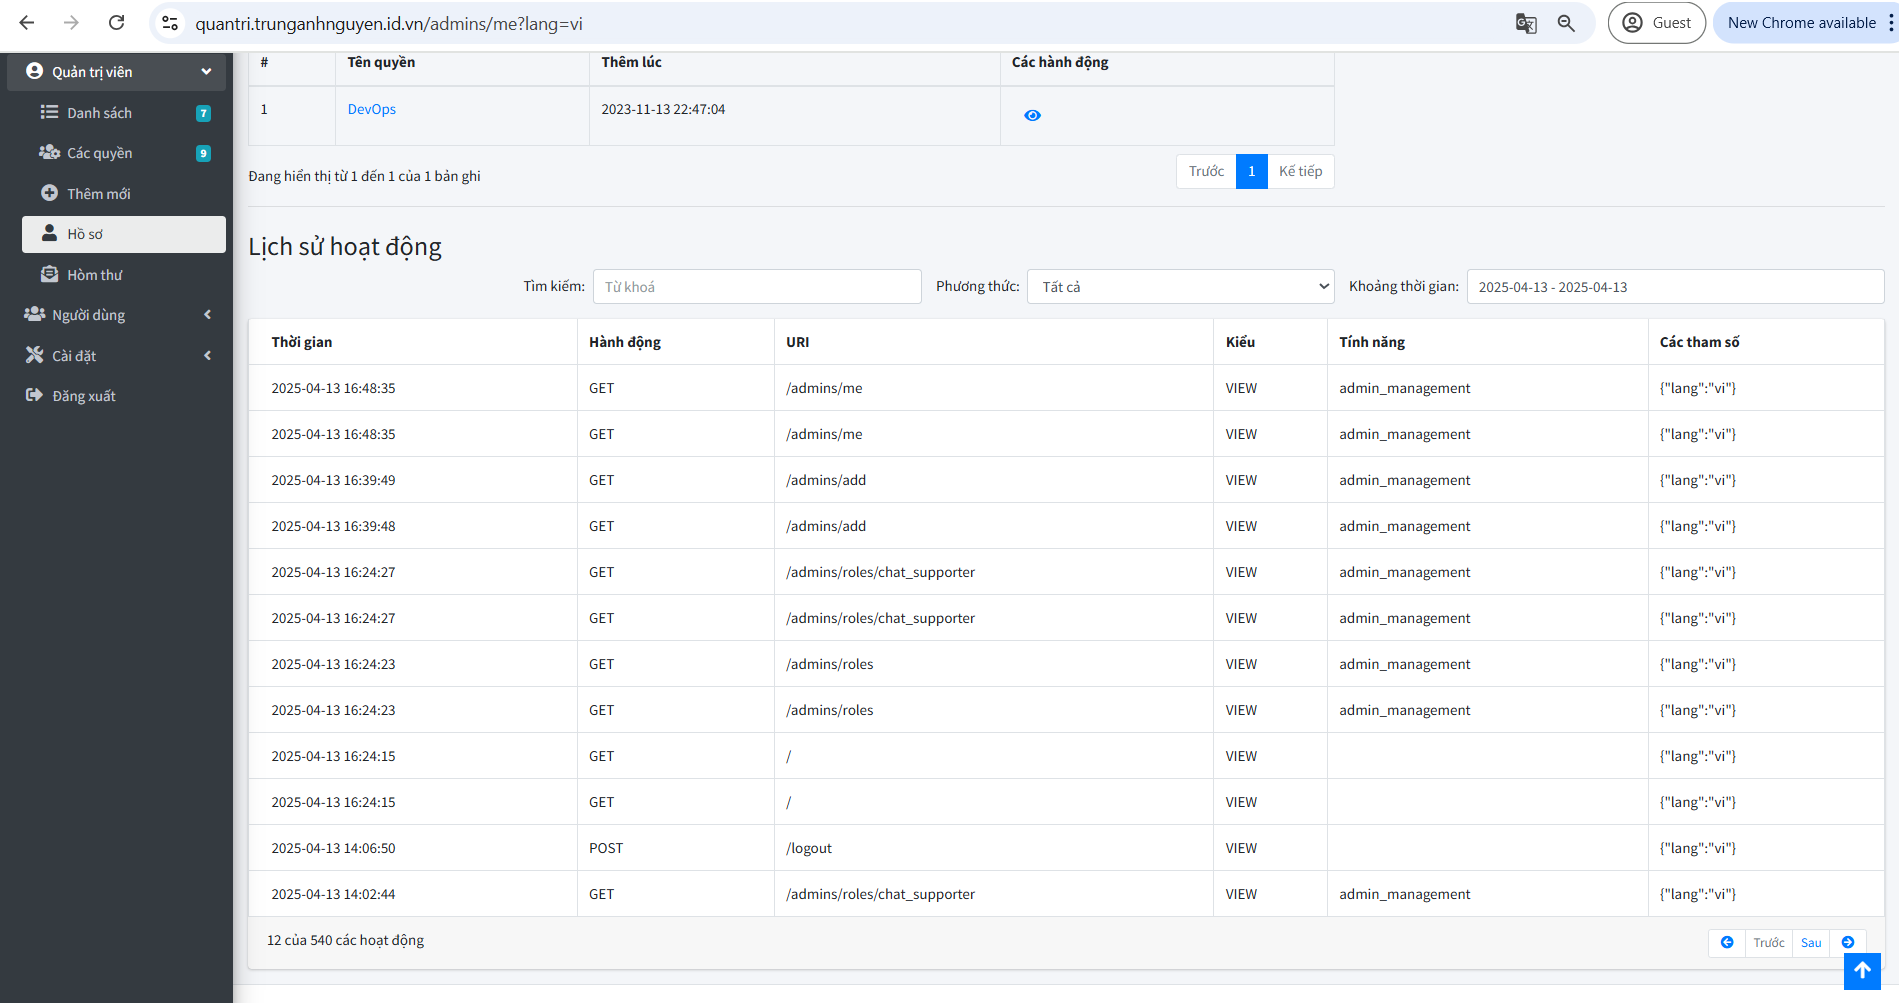Click the Danh sách list icon
The height and width of the screenshot is (1003, 1899).
49,112
